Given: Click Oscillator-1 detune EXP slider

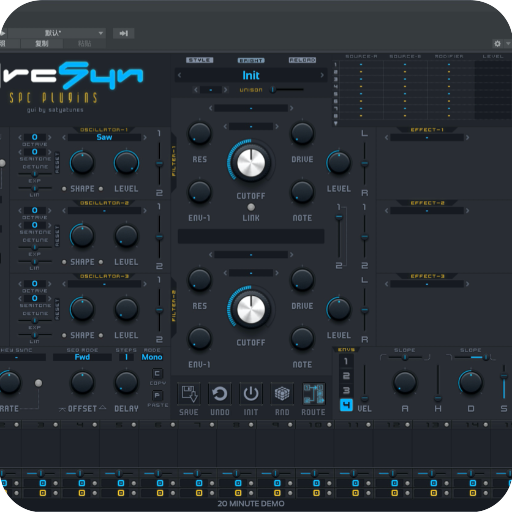Looking at the screenshot, I should click(35, 174).
